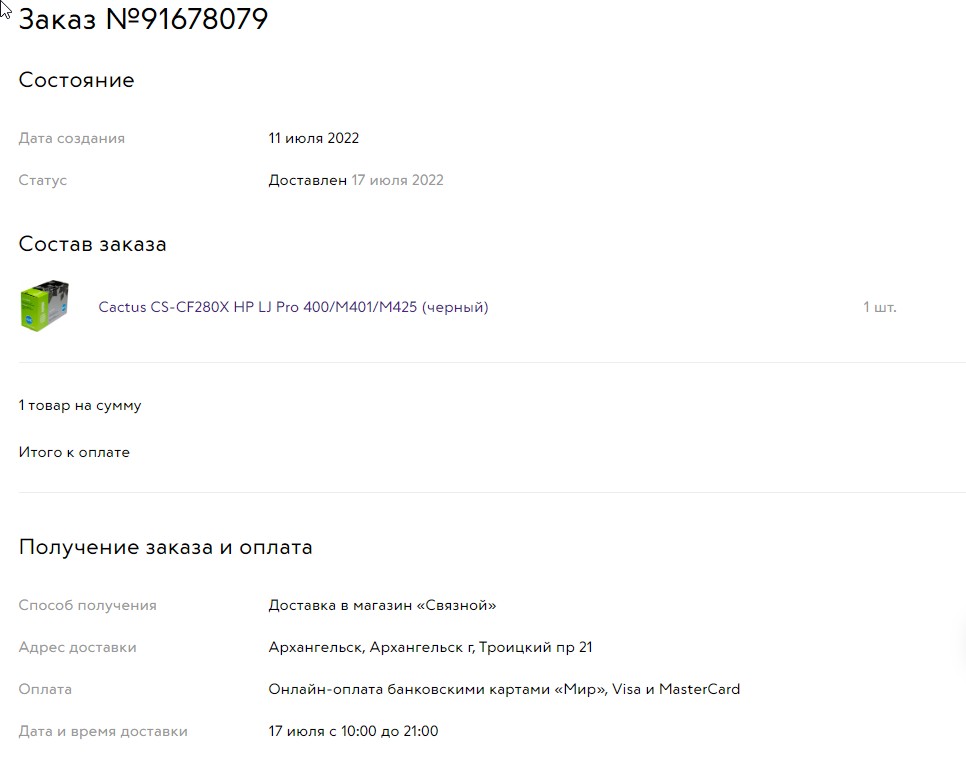Select the creation date 11 июля 2022
Viewport: 966px width, 775px height.
pyautogui.click(x=314, y=138)
